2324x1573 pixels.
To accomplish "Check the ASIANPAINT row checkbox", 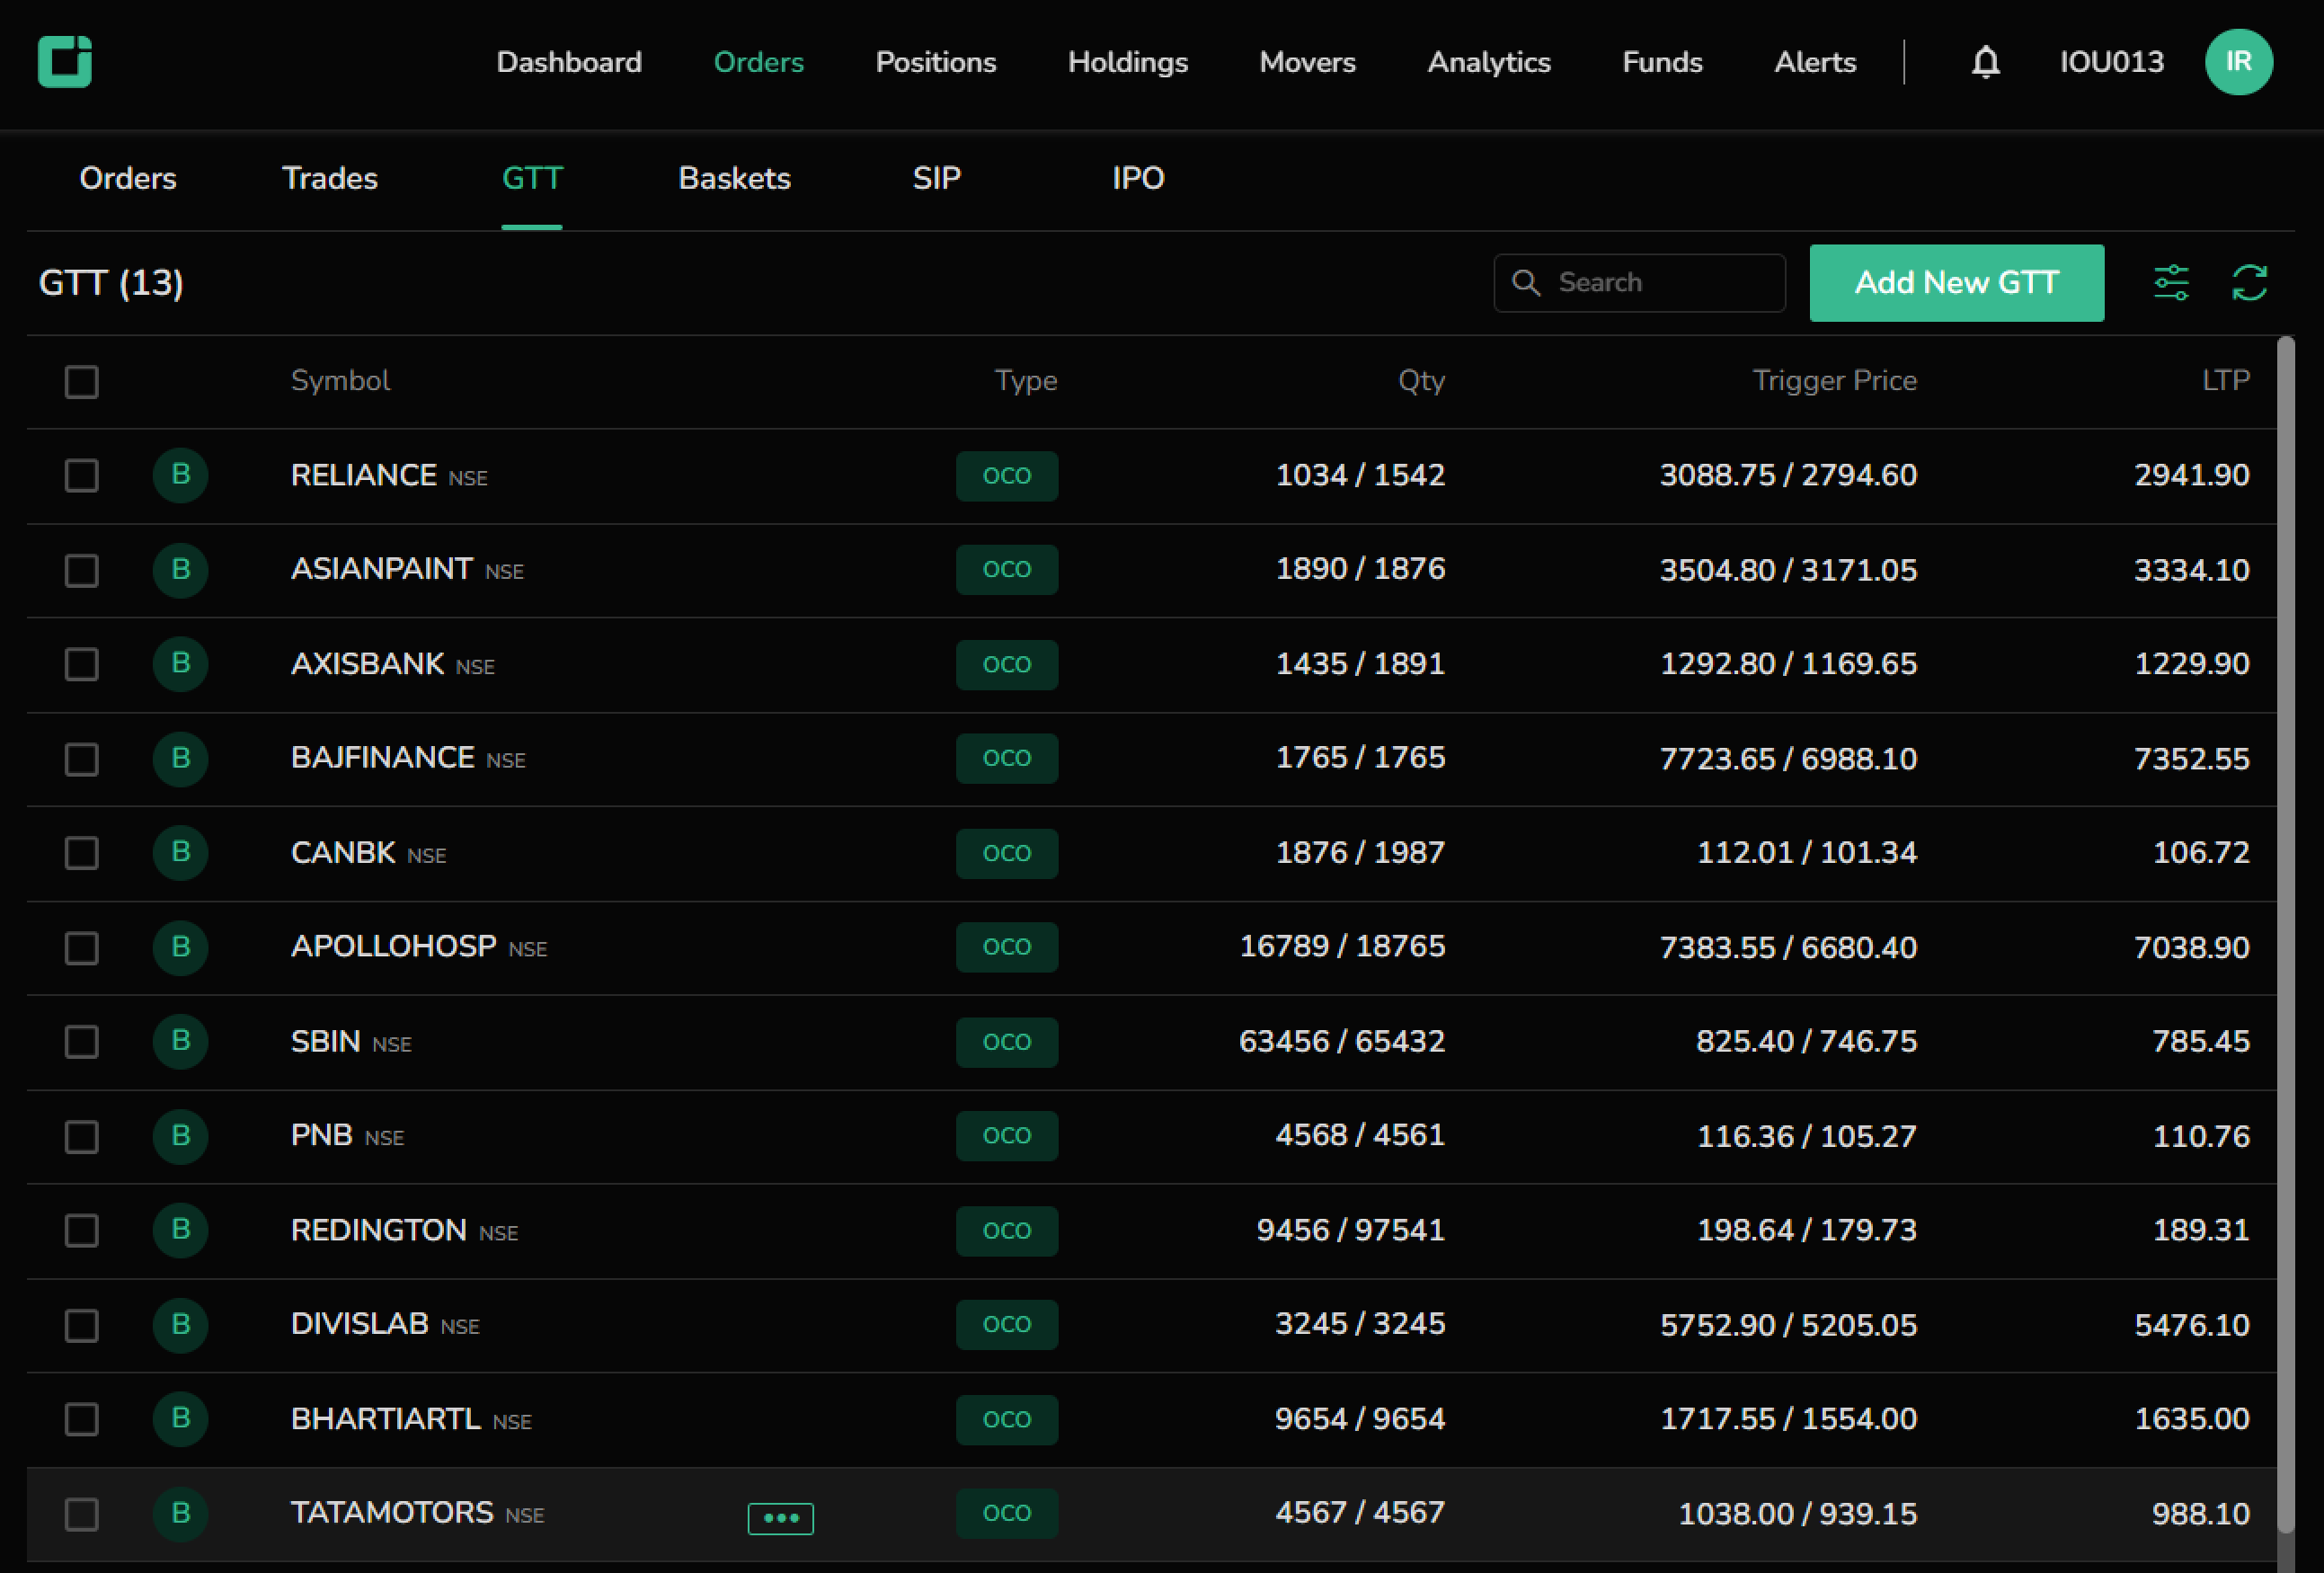I will pyautogui.click(x=81, y=571).
